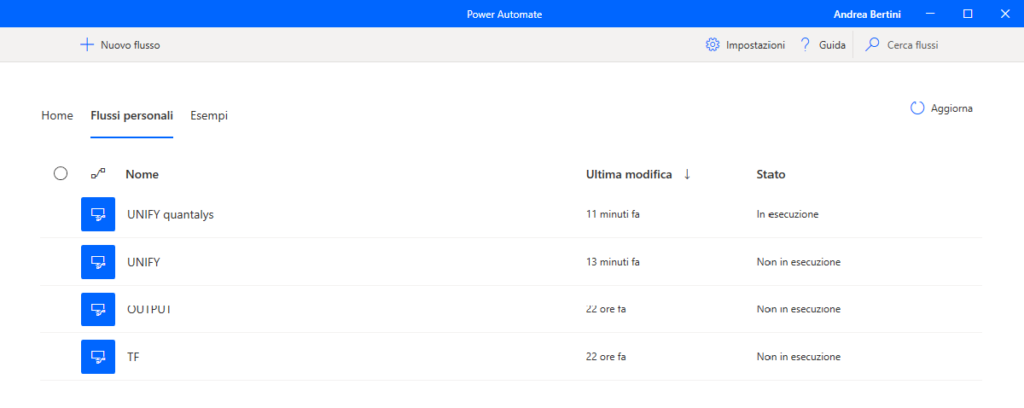Select the TF flow name
1024x408 pixels.
coord(133,356)
